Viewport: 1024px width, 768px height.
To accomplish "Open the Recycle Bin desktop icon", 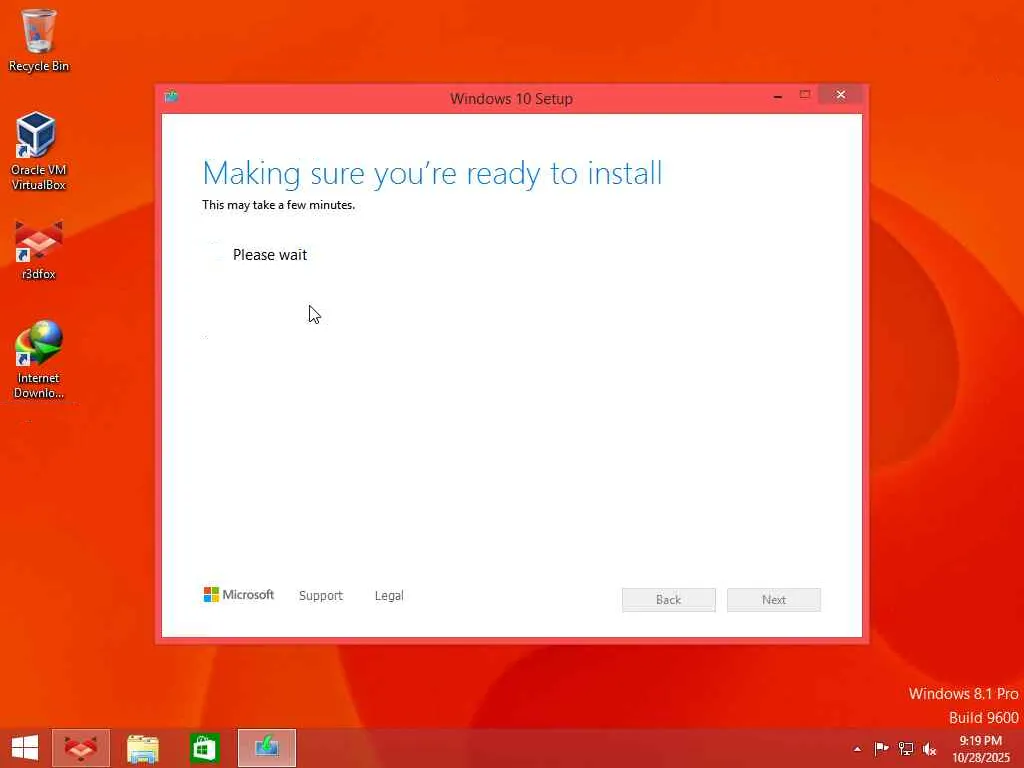I will (x=39, y=40).
